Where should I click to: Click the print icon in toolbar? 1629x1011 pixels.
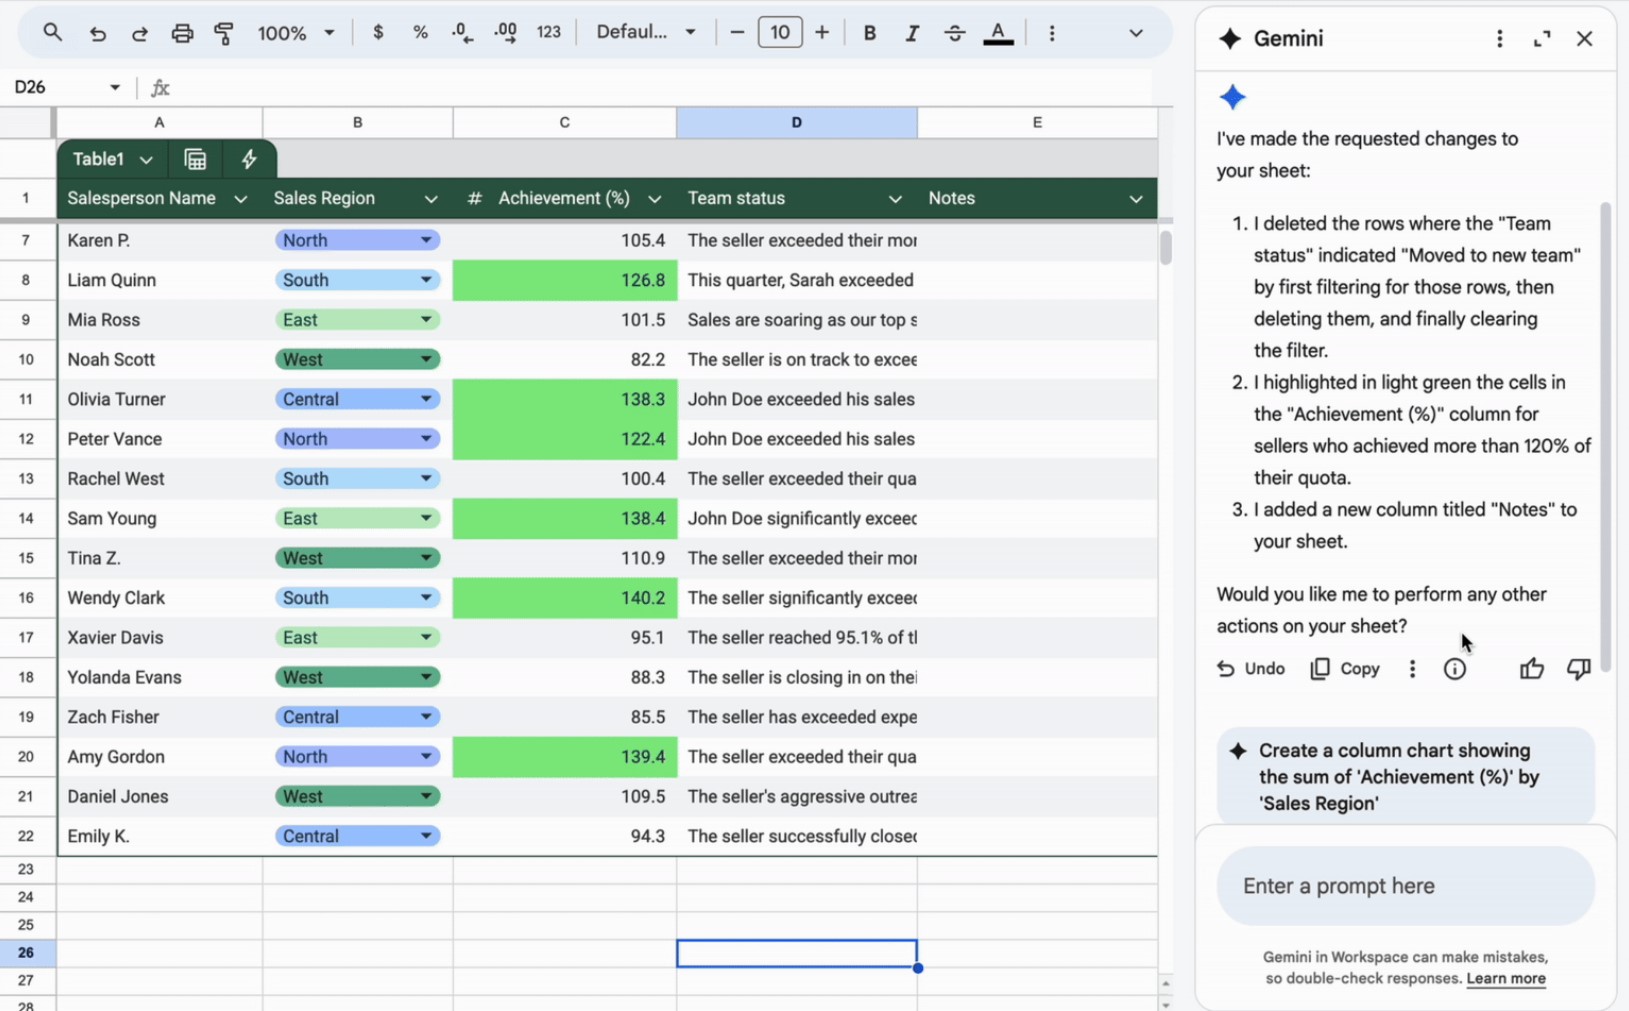pos(182,33)
